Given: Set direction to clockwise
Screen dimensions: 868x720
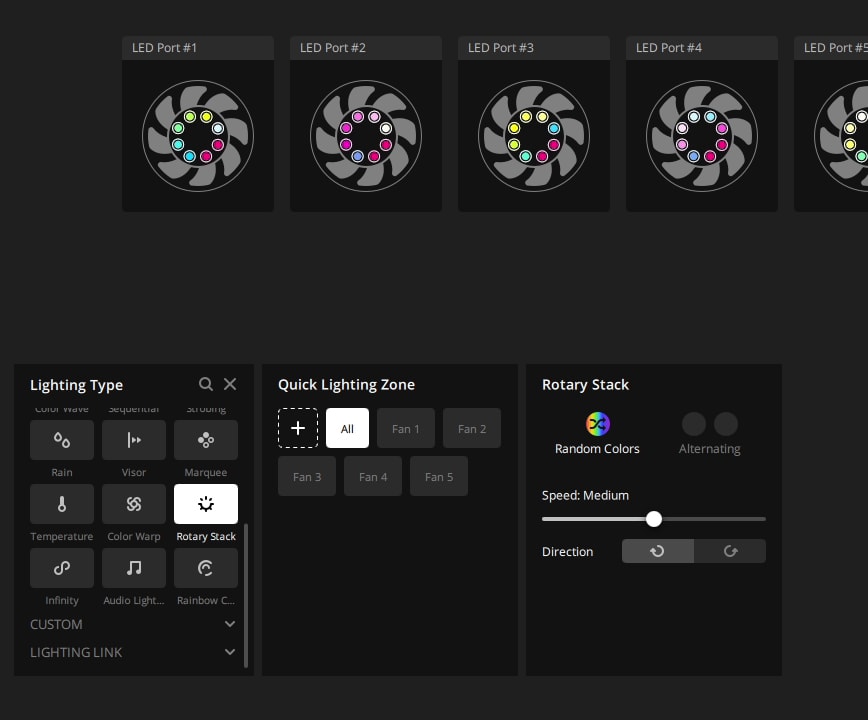Looking at the screenshot, I should click(730, 551).
